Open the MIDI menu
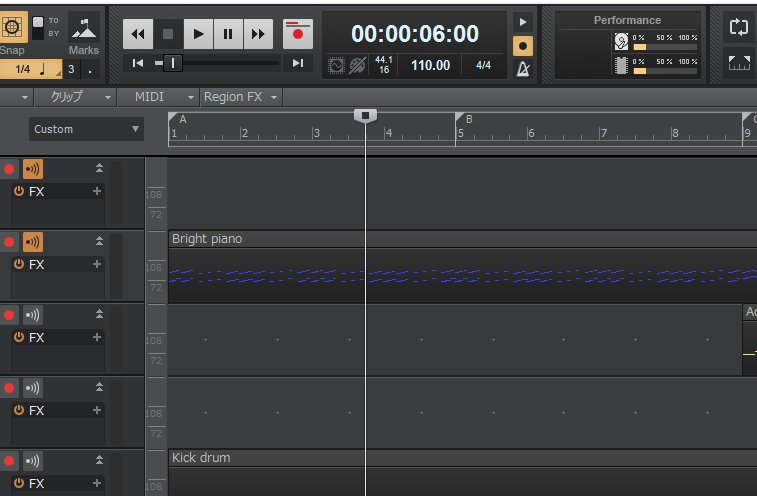 (158, 97)
